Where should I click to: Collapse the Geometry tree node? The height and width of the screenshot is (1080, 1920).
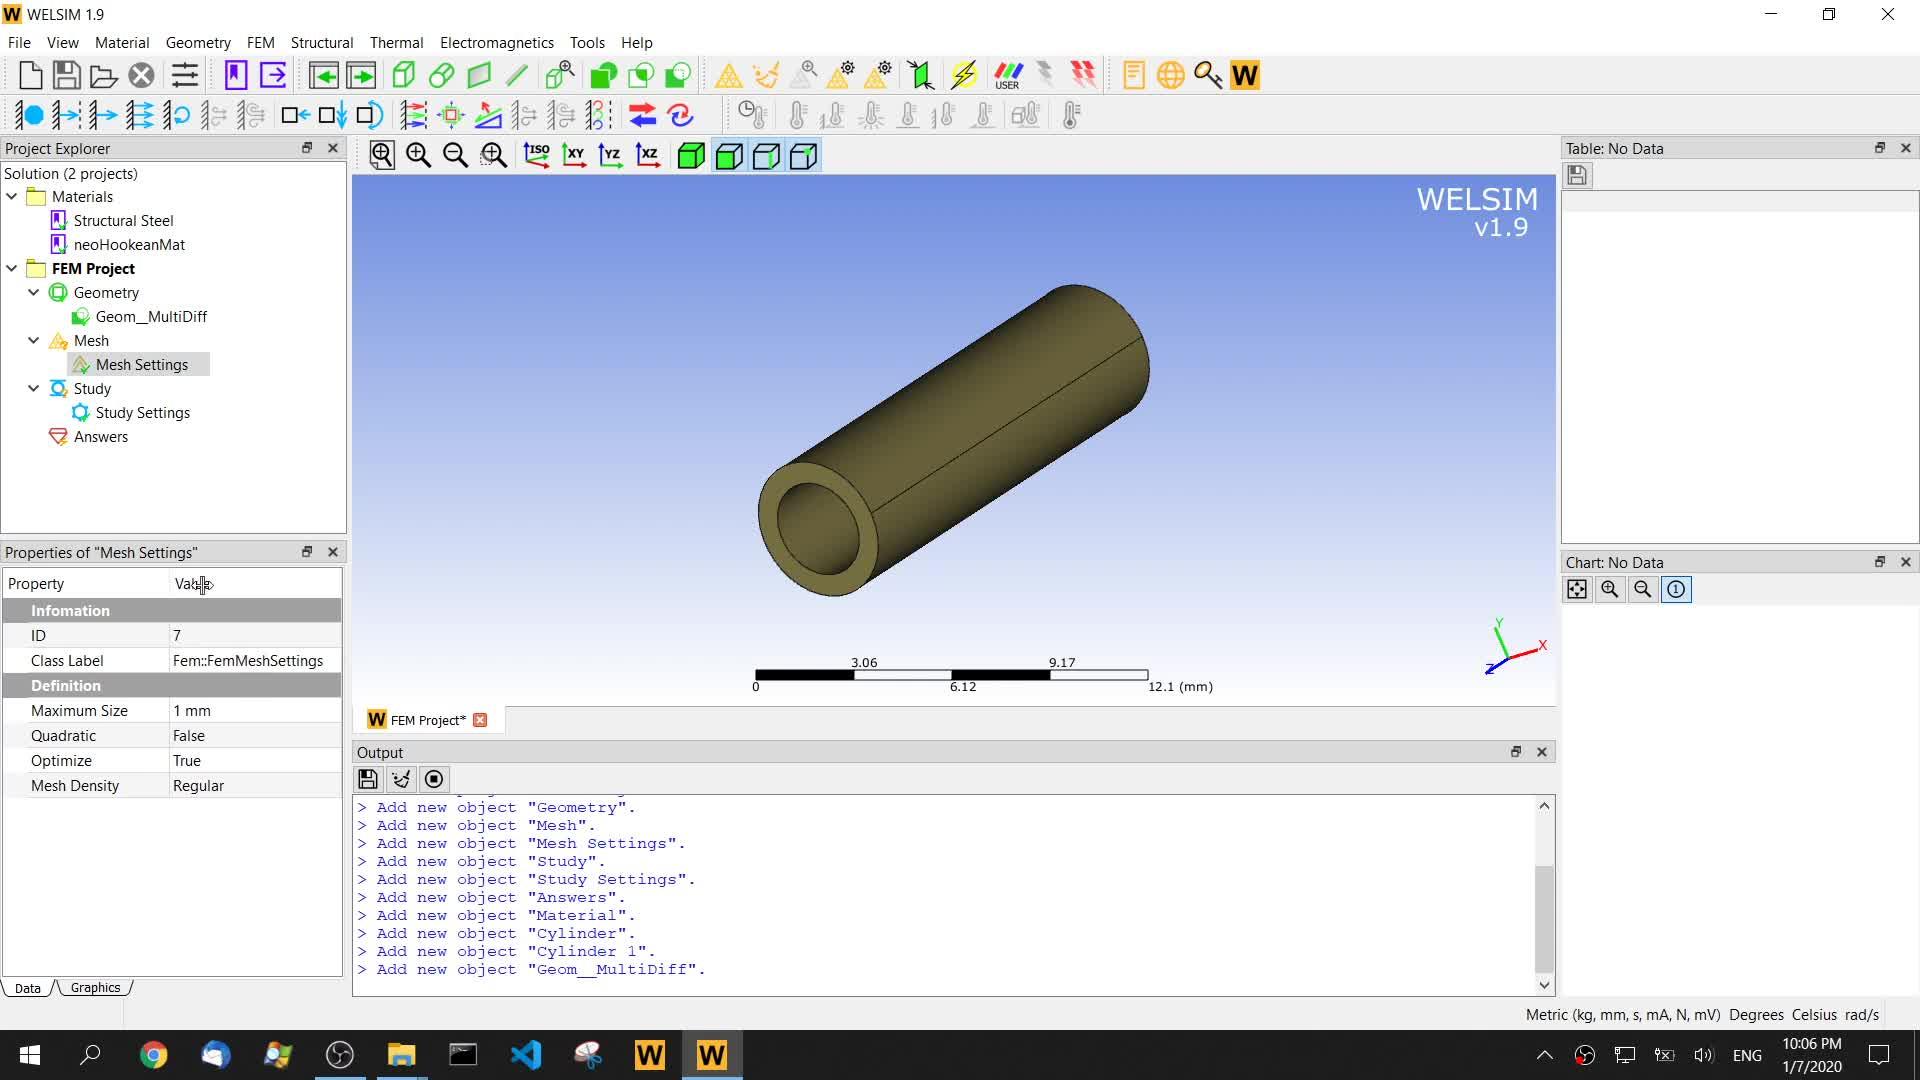[x=34, y=293]
